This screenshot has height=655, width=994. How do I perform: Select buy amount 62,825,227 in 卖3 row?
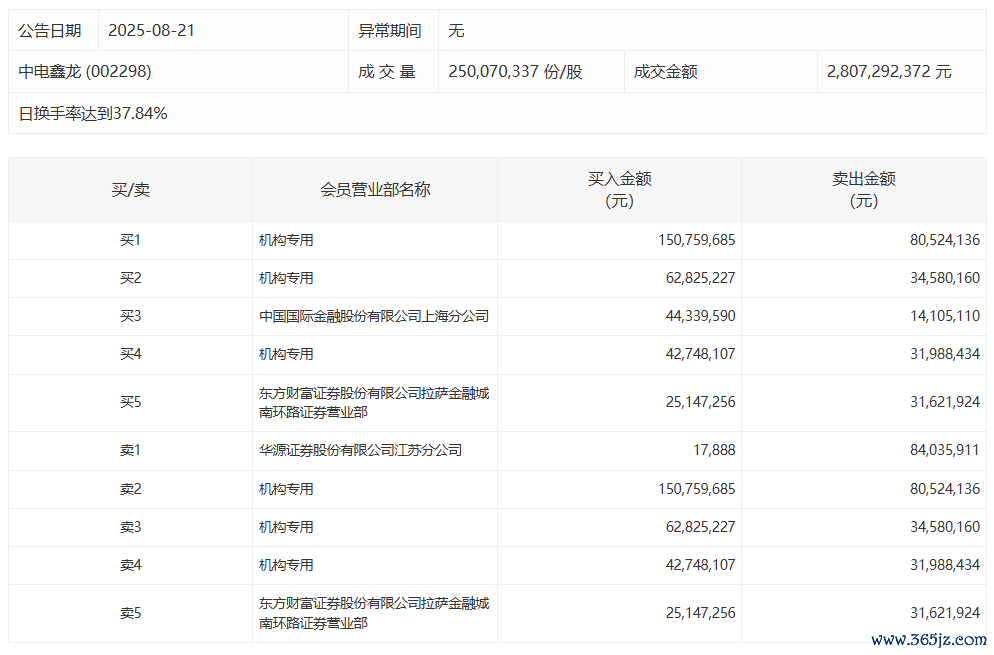[700, 528]
